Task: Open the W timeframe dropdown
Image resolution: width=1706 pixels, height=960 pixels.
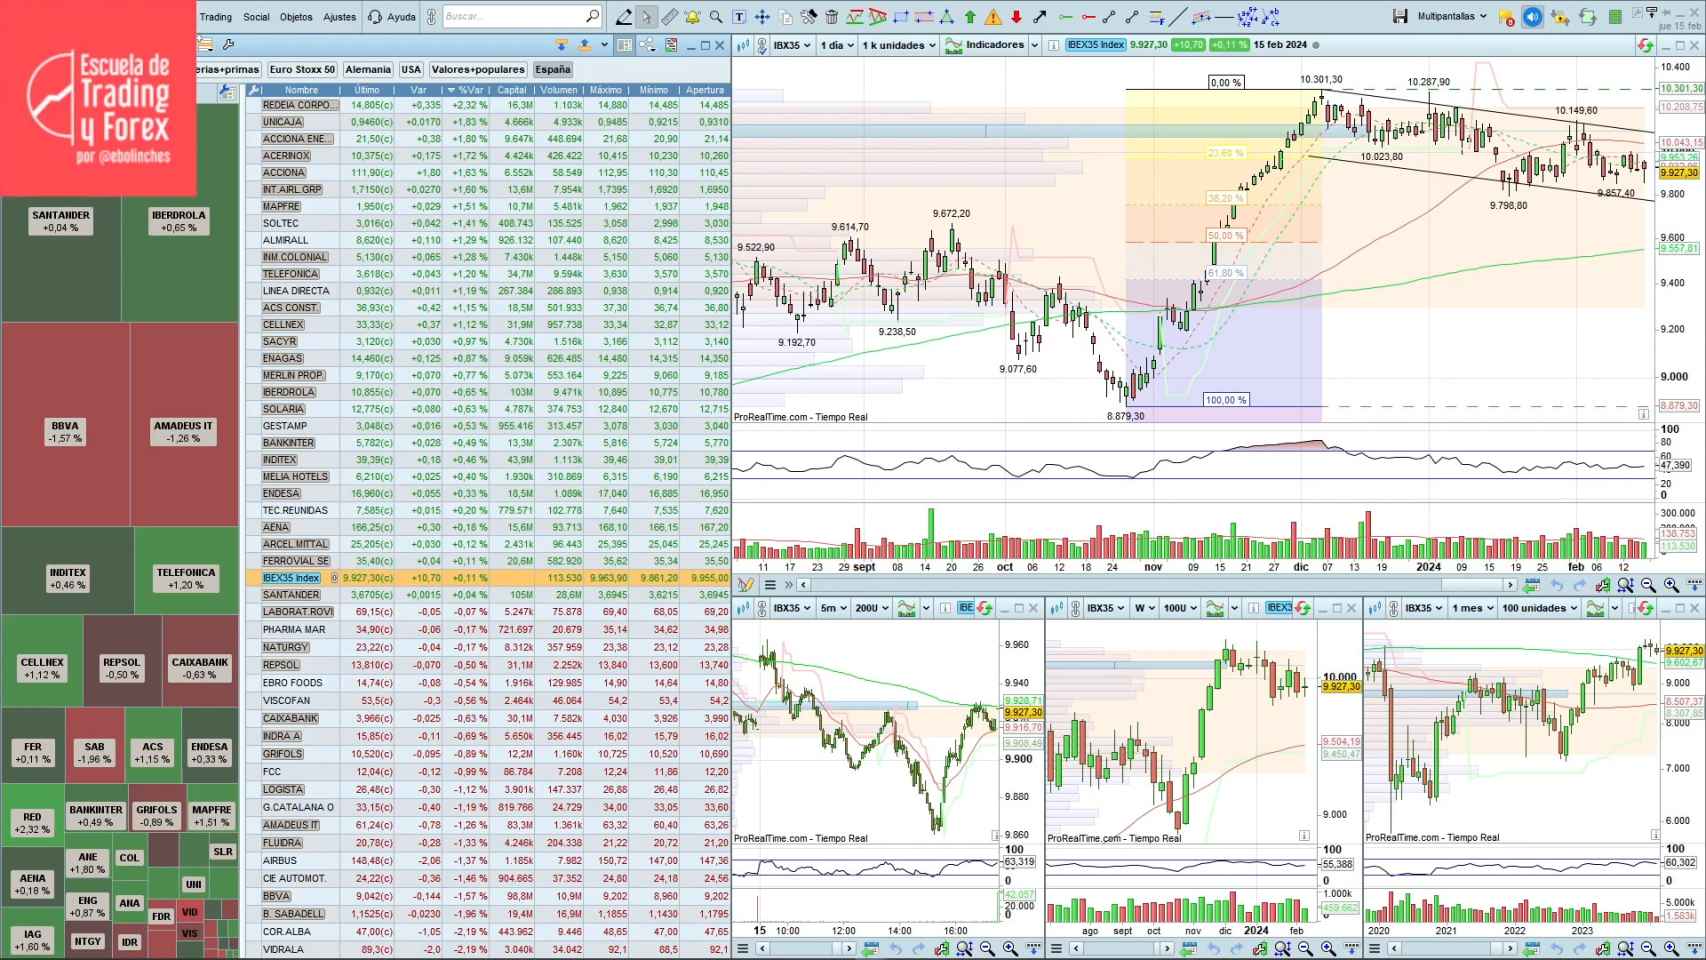Action: point(1145,608)
